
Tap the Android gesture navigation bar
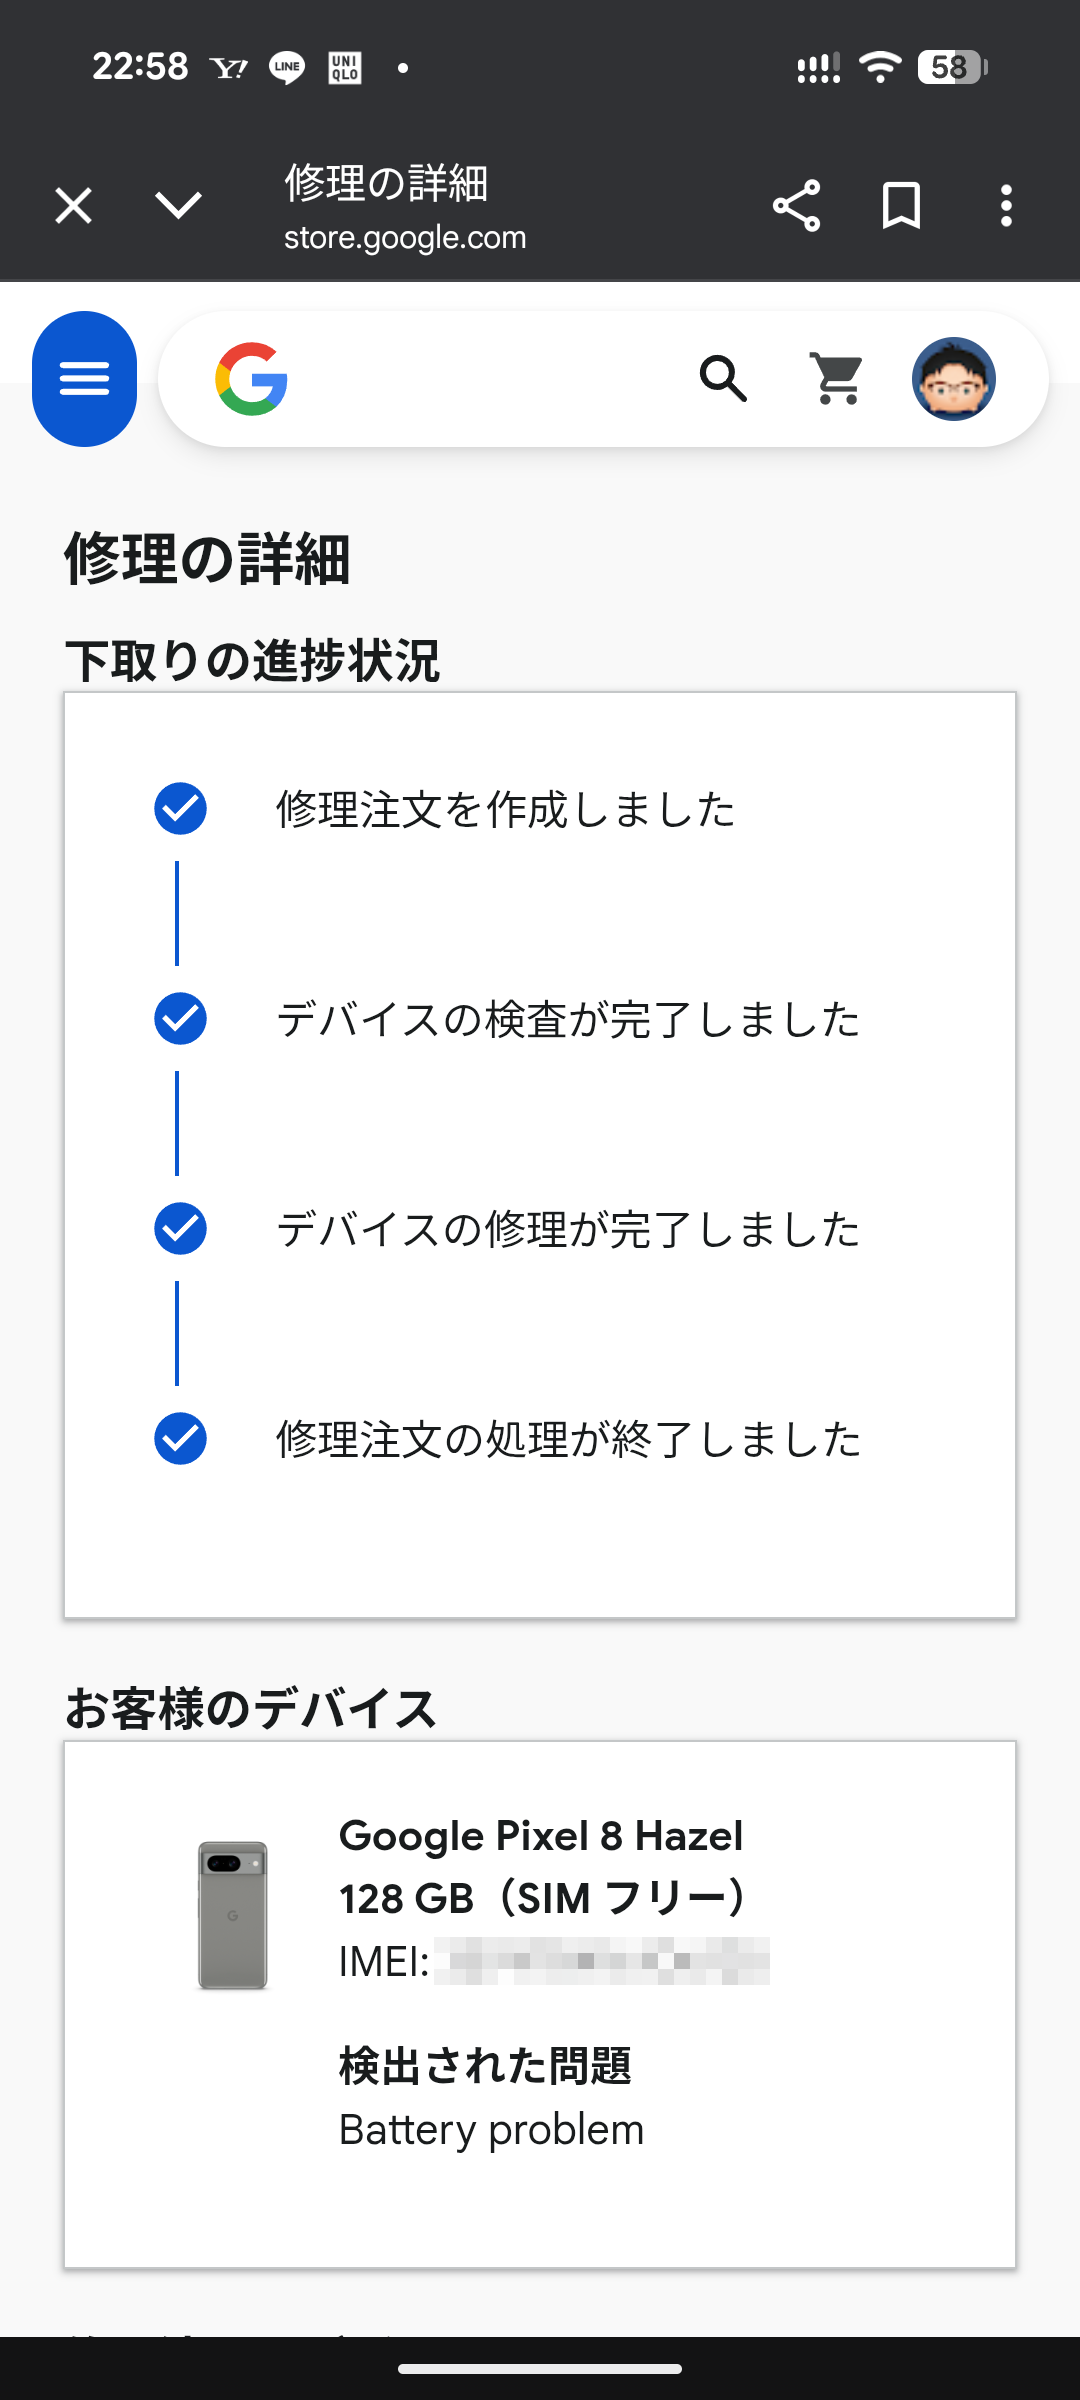pyautogui.click(x=540, y=2368)
